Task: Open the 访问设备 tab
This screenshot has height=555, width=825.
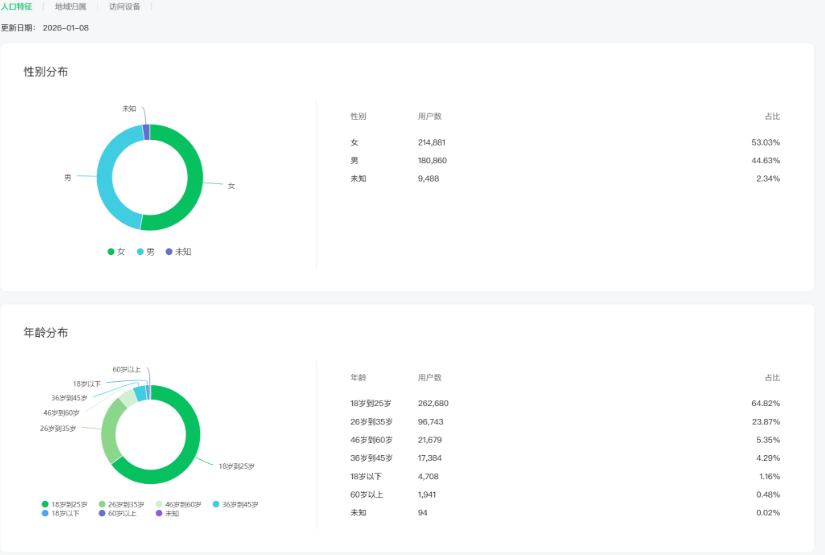Action: click(125, 7)
